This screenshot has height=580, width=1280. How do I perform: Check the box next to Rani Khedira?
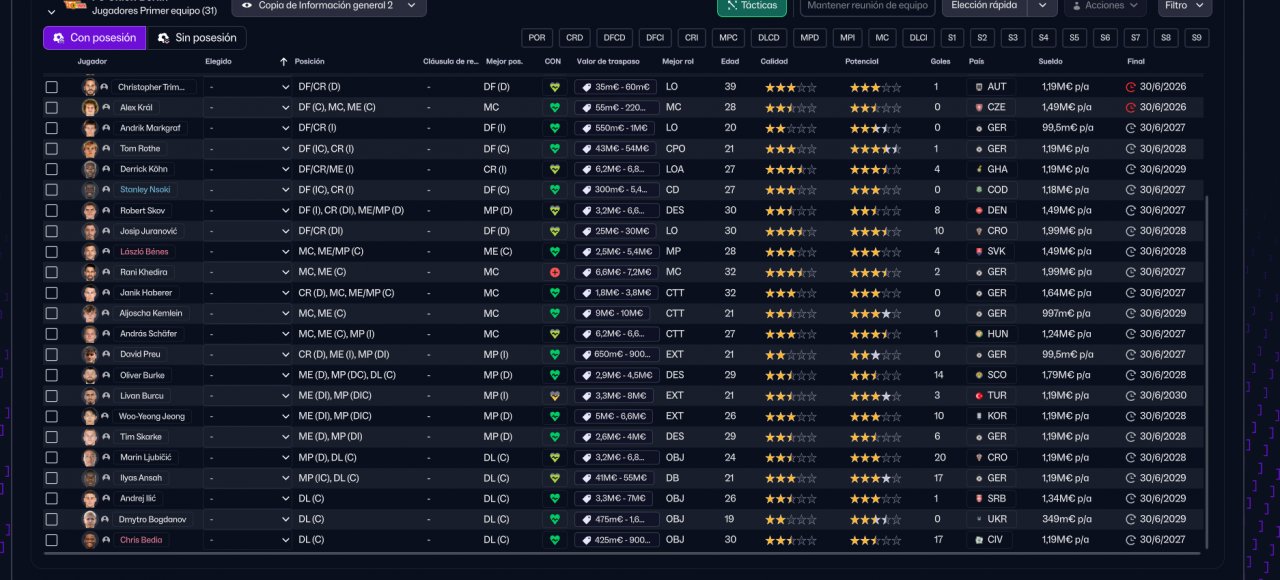(52, 272)
